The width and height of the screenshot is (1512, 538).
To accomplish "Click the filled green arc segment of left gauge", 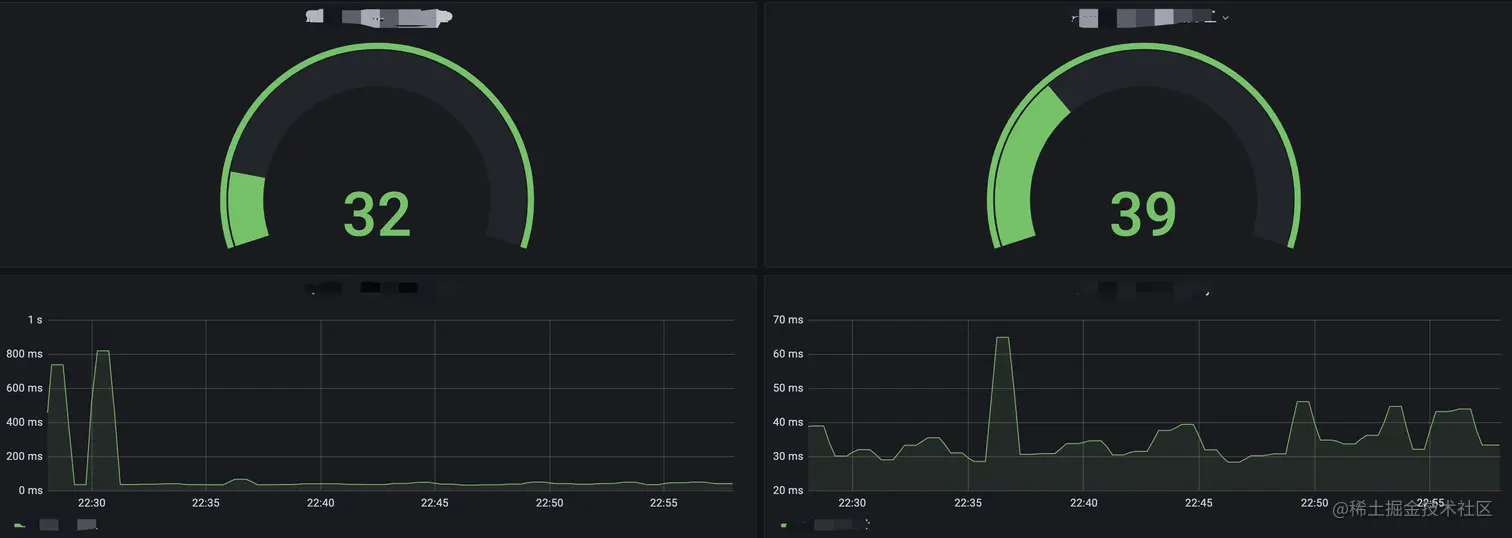I will tap(249, 209).
